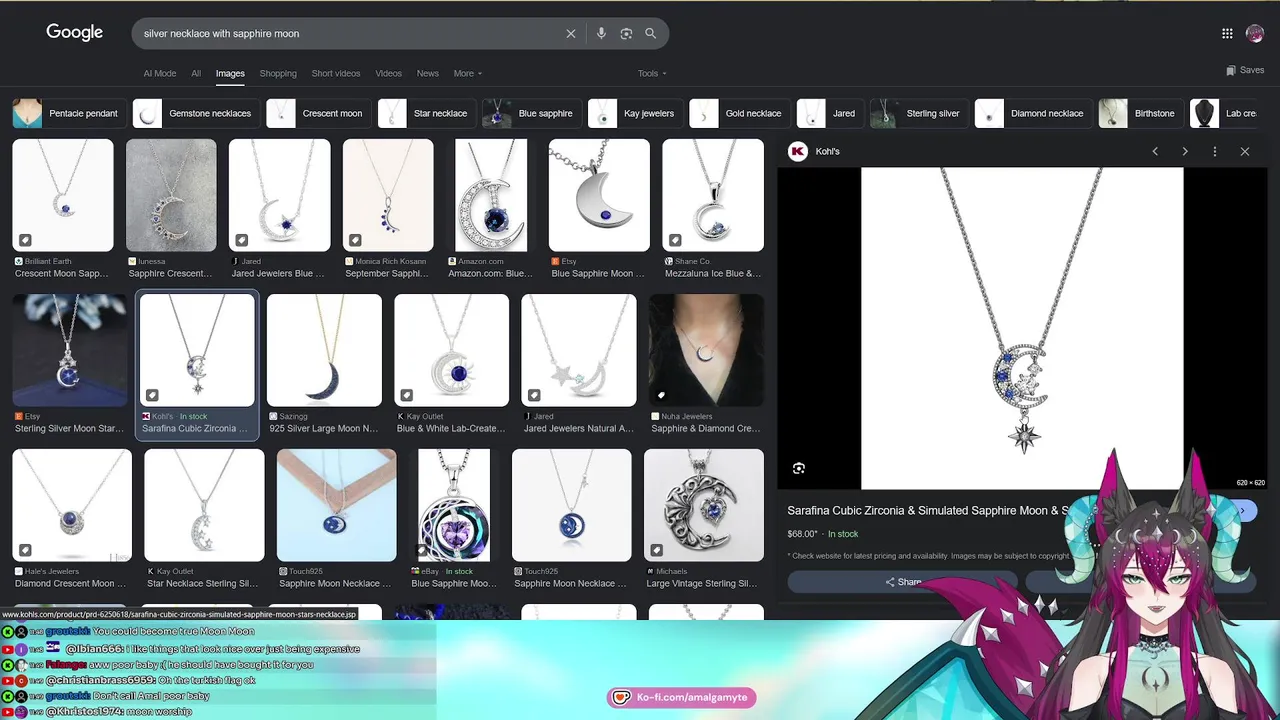
Task: Filter by the Crescent moon chip
Action: [318, 113]
